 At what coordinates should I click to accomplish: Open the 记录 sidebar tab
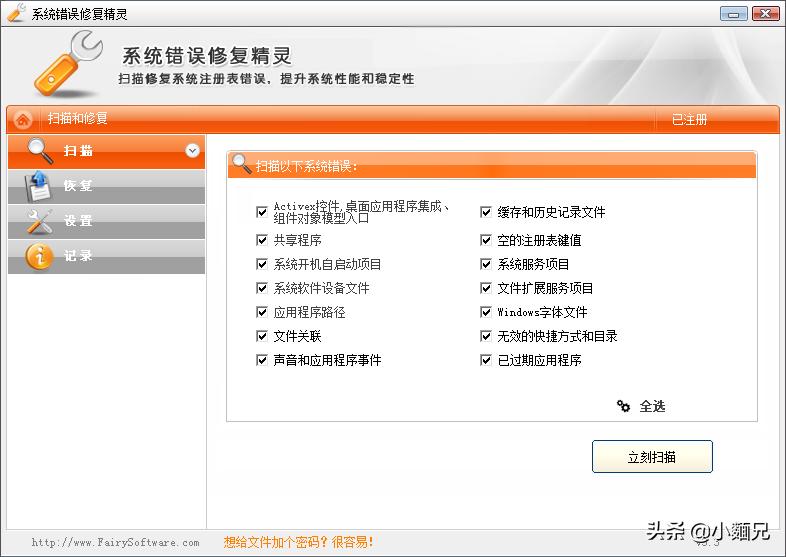coord(106,257)
